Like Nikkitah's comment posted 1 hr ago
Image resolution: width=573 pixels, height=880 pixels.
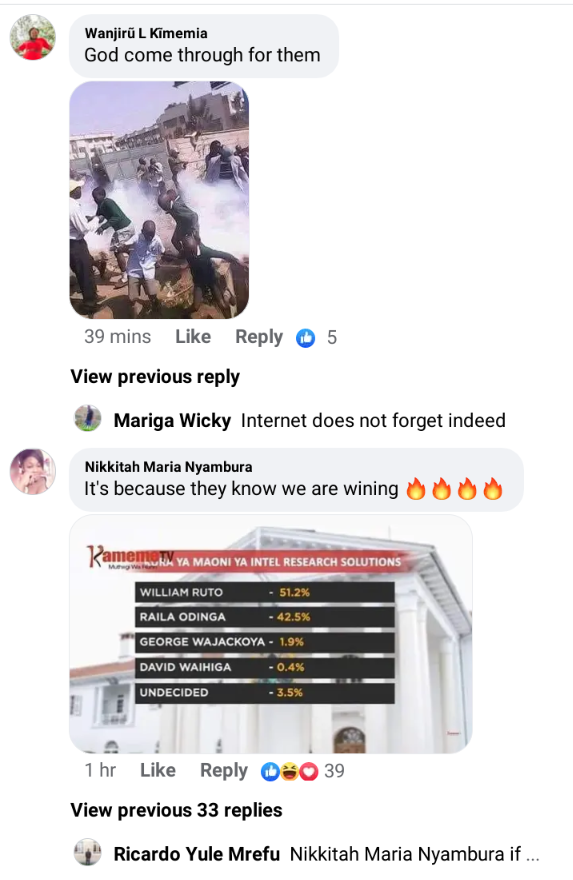[158, 770]
